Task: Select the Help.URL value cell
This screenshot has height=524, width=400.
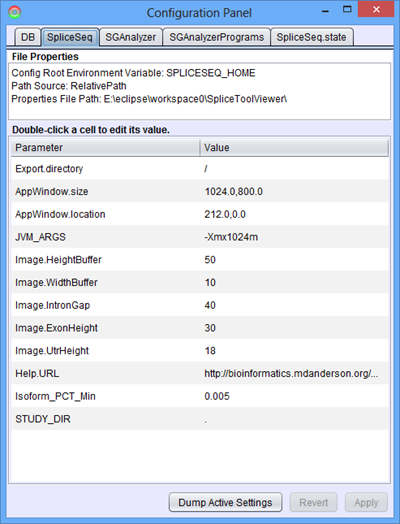Action: (294, 373)
